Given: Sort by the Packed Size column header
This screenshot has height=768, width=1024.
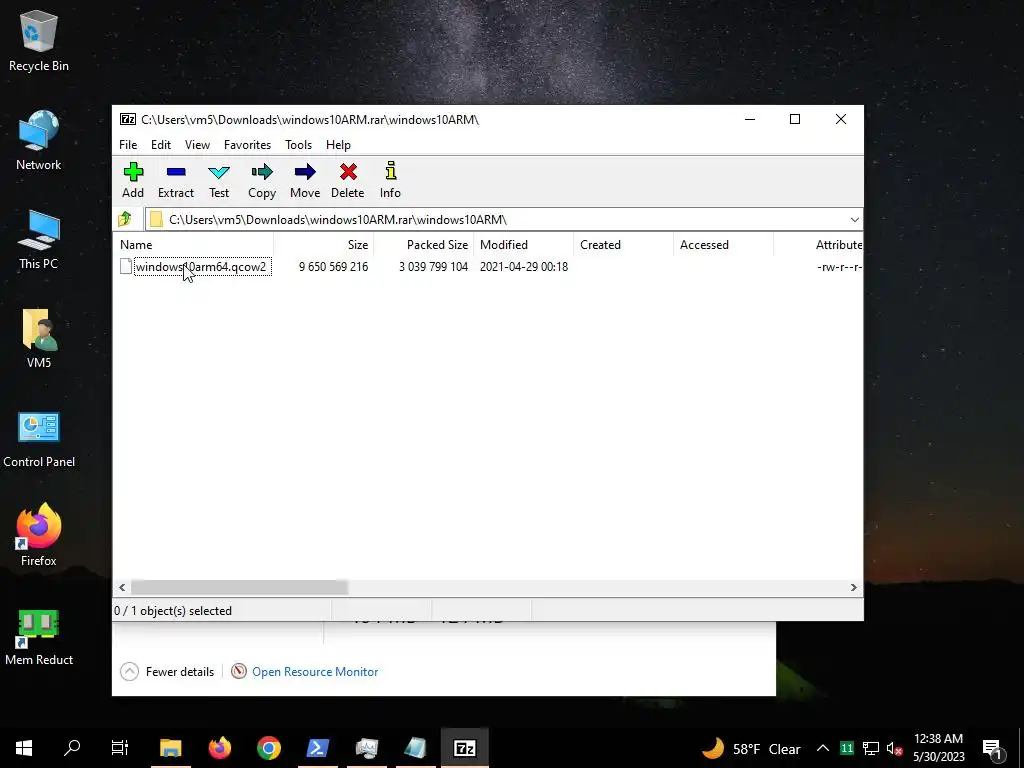Looking at the screenshot, I should [424, 245].
